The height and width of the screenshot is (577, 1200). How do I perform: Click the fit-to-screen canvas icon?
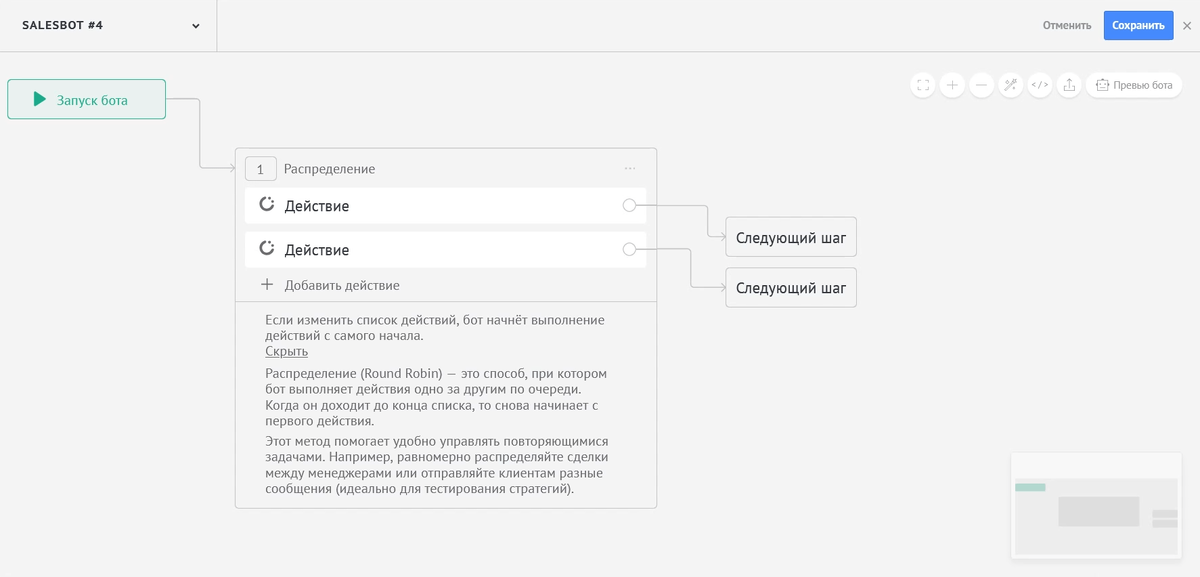(923, 86)
